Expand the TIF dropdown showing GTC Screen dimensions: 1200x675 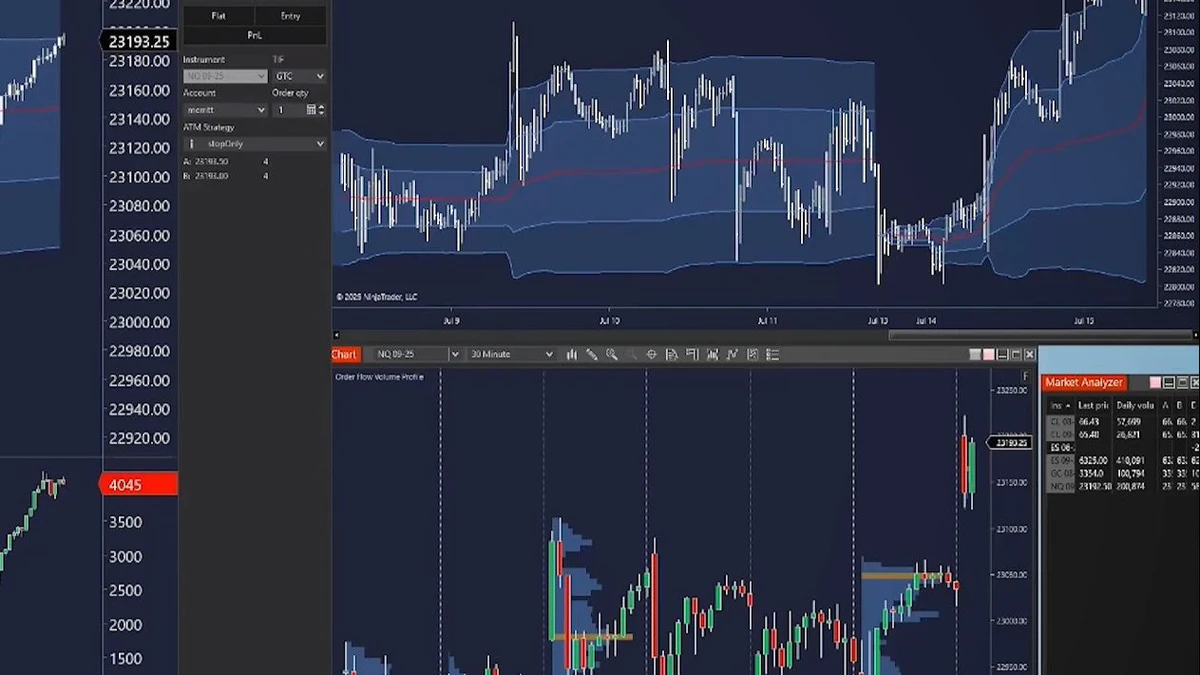tap(300, 76)
